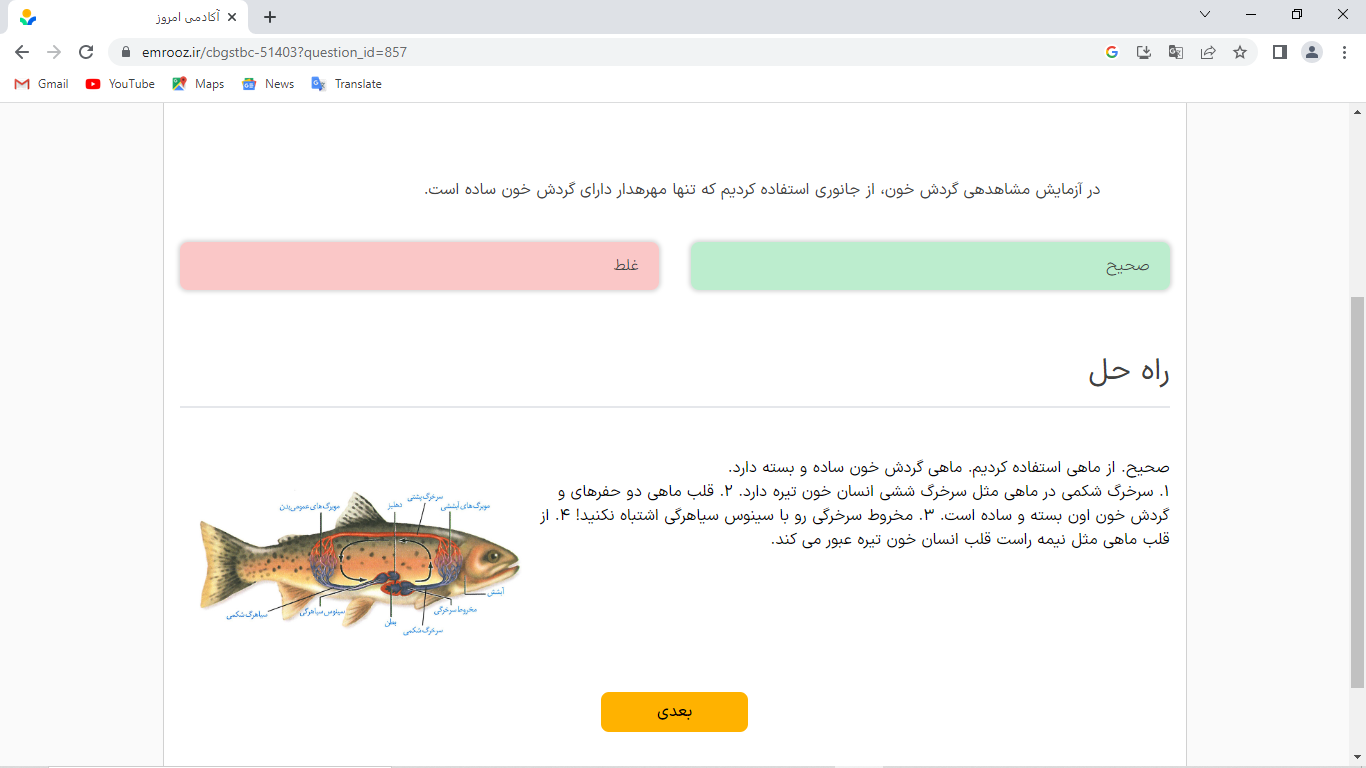
Task: Expand the tab search chevron
Action: point(1205,15)
